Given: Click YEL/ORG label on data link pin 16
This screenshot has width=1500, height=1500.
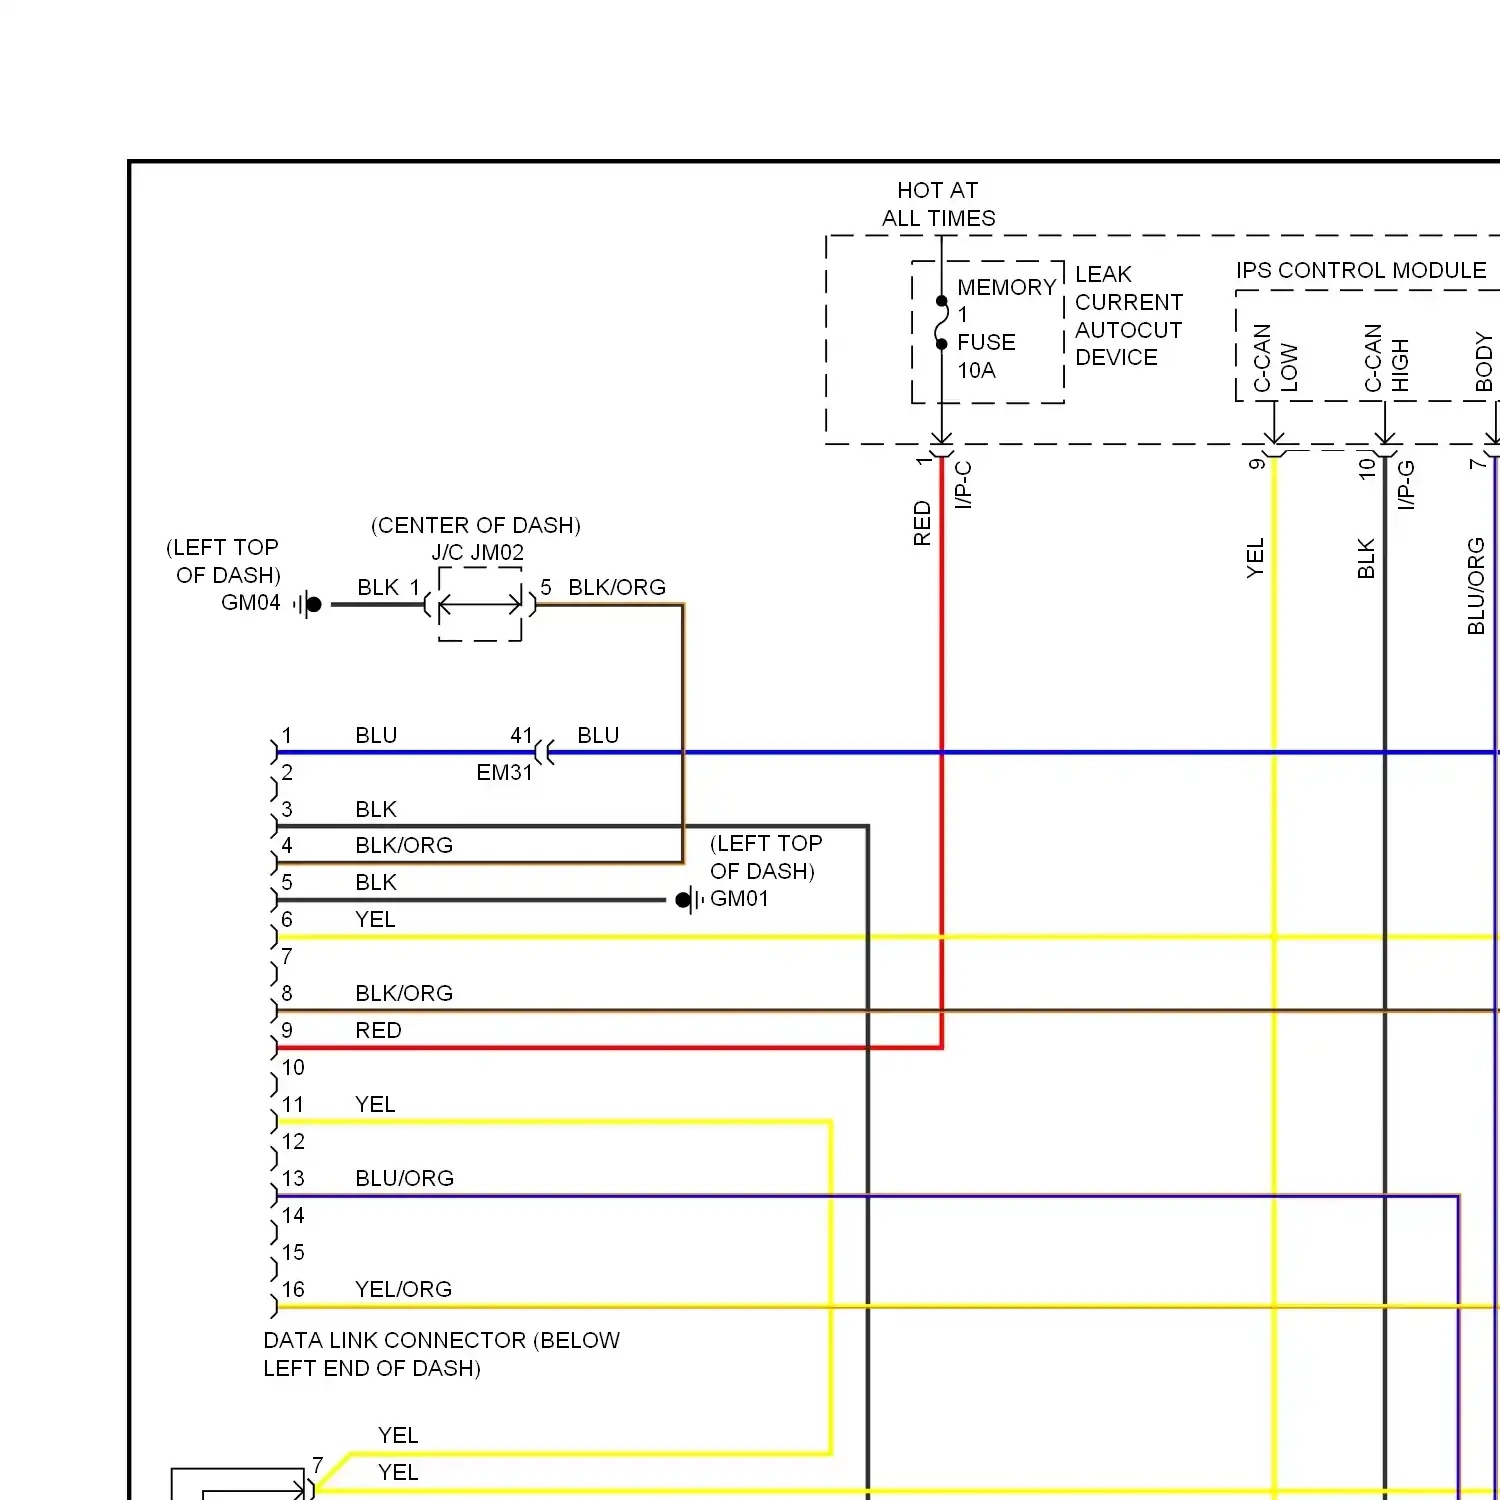Looking at the screenshot, I should pos(404,1290).
